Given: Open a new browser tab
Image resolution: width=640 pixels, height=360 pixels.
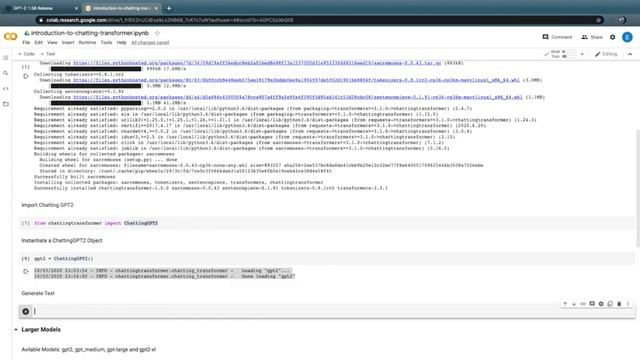Looking at the screenshot, I should click(x=169, y=8).
